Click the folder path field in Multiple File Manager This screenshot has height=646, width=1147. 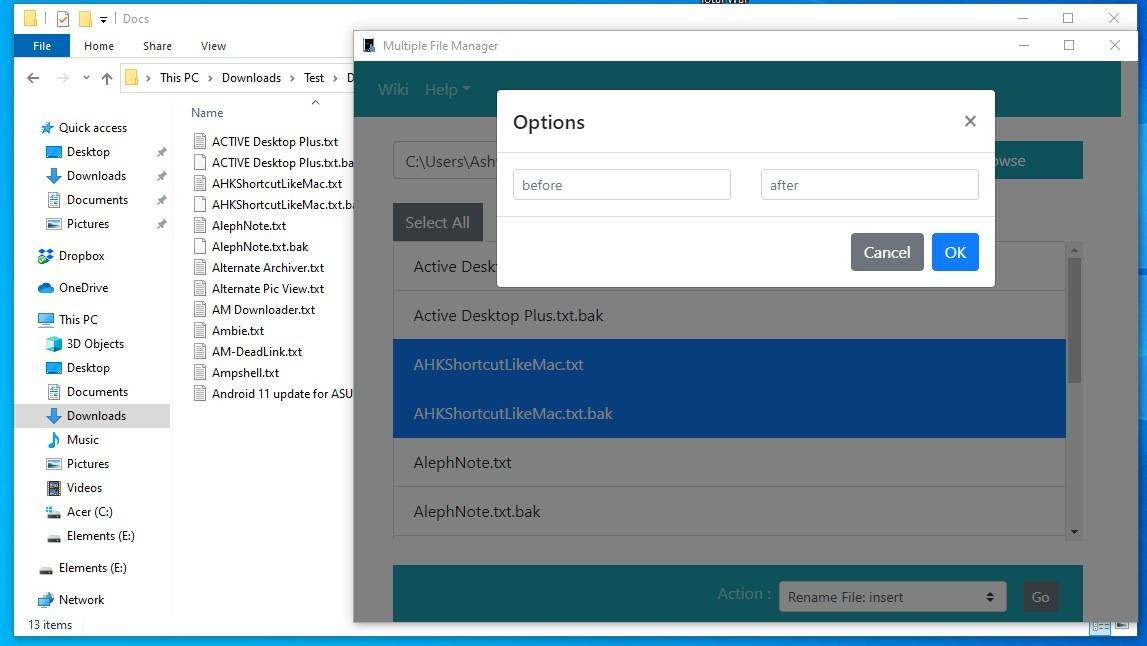(445, 161)
